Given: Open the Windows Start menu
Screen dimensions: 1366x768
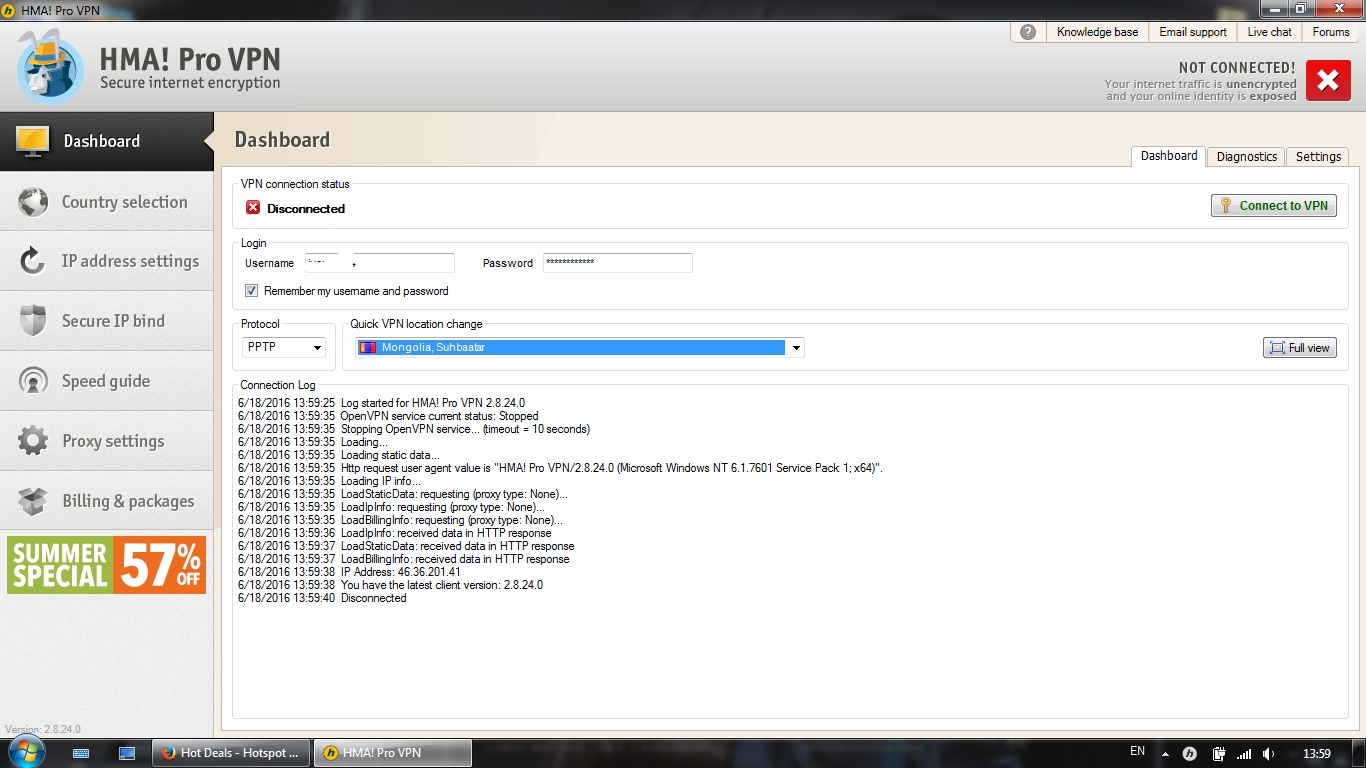Looking at the screenshot, I should [26, 752].
